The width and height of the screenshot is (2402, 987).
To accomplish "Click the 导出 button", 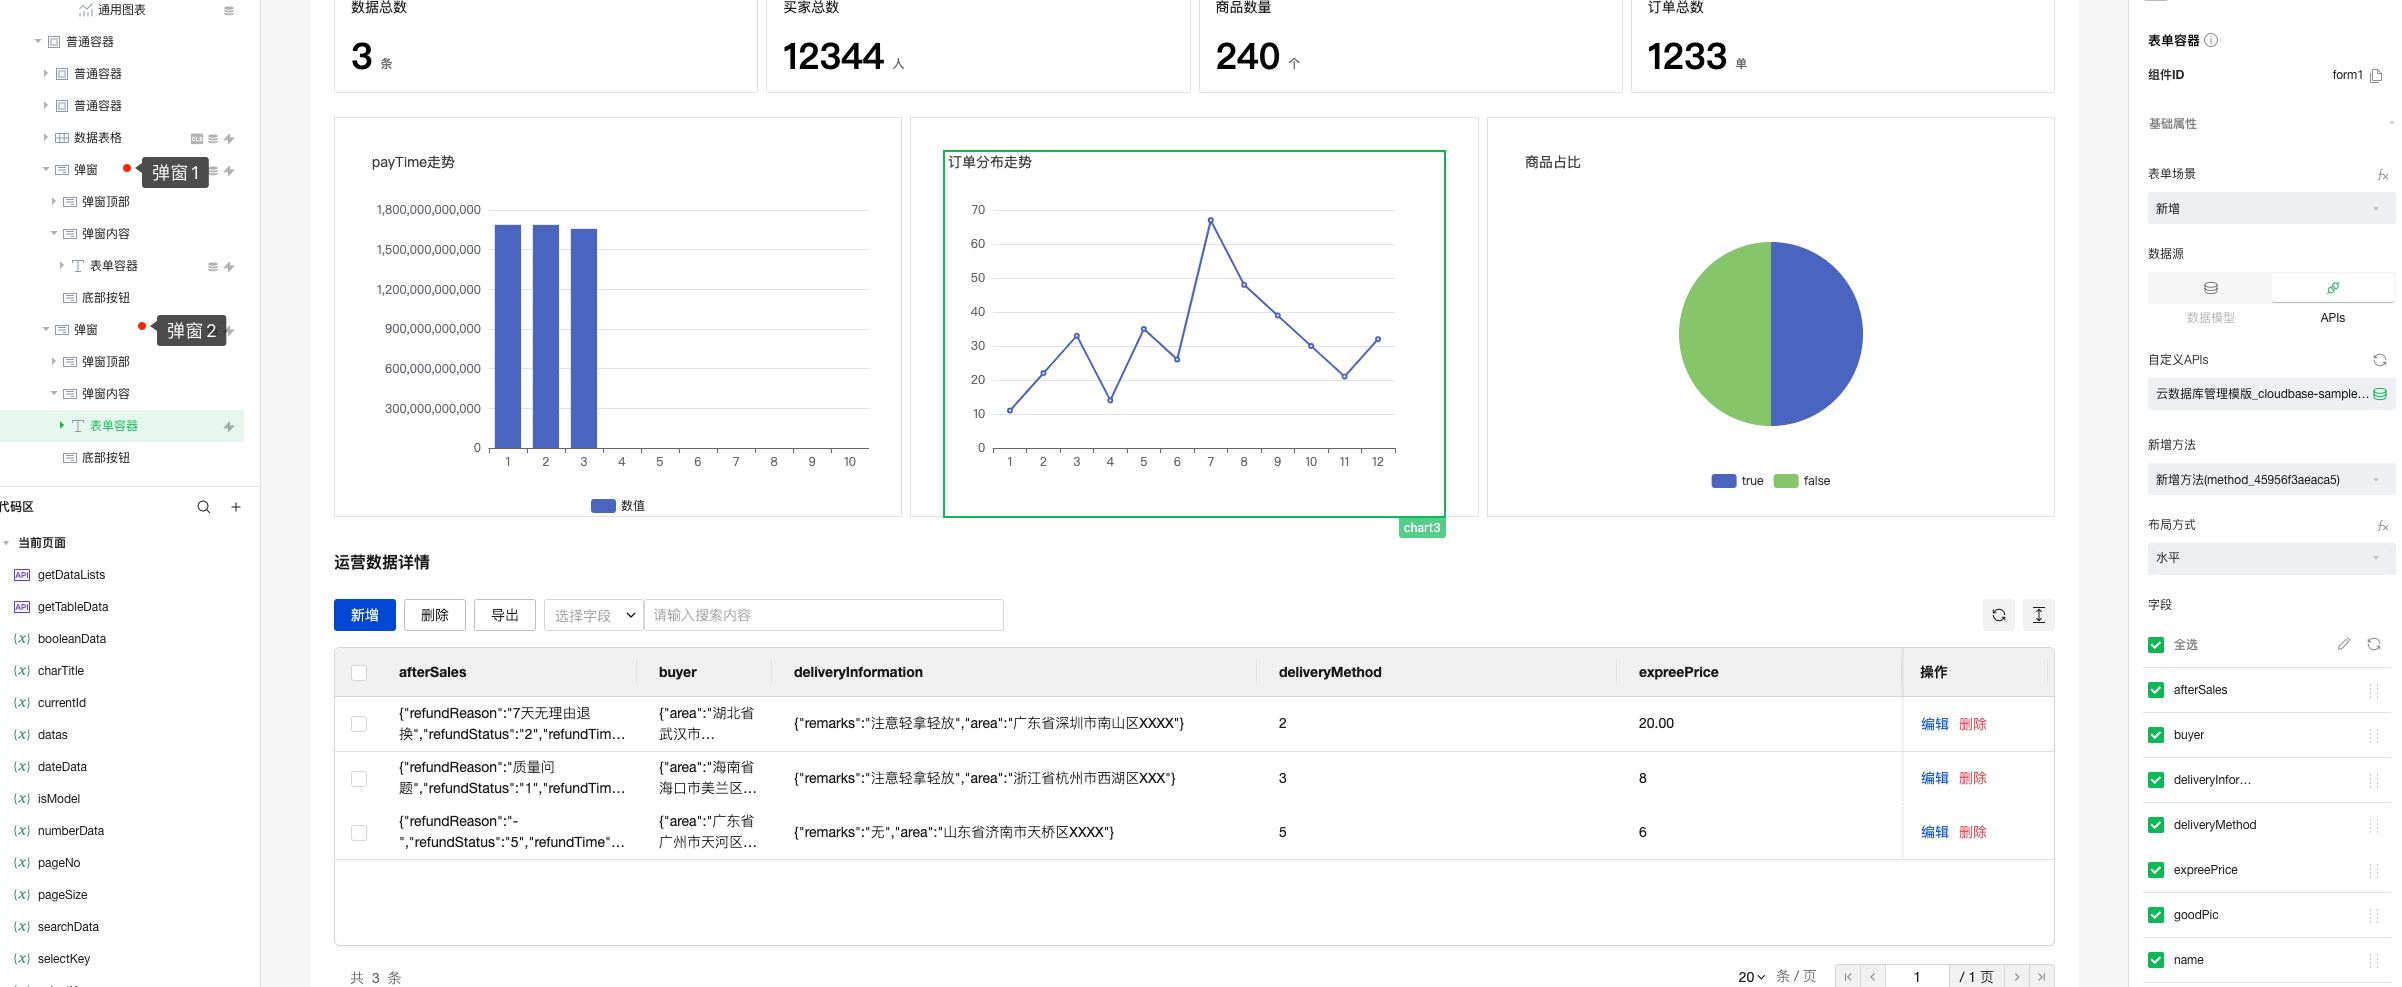I will click(x=505, y=615).
